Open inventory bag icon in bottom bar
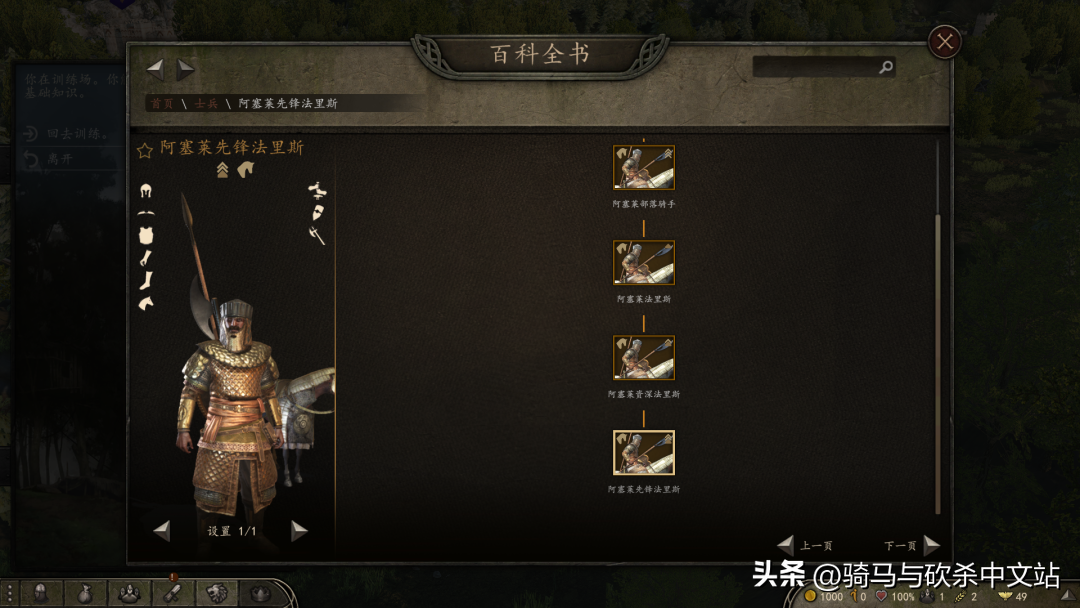Screen dimensions: 1080x608 pyautogui.click(x=85, y=594)
